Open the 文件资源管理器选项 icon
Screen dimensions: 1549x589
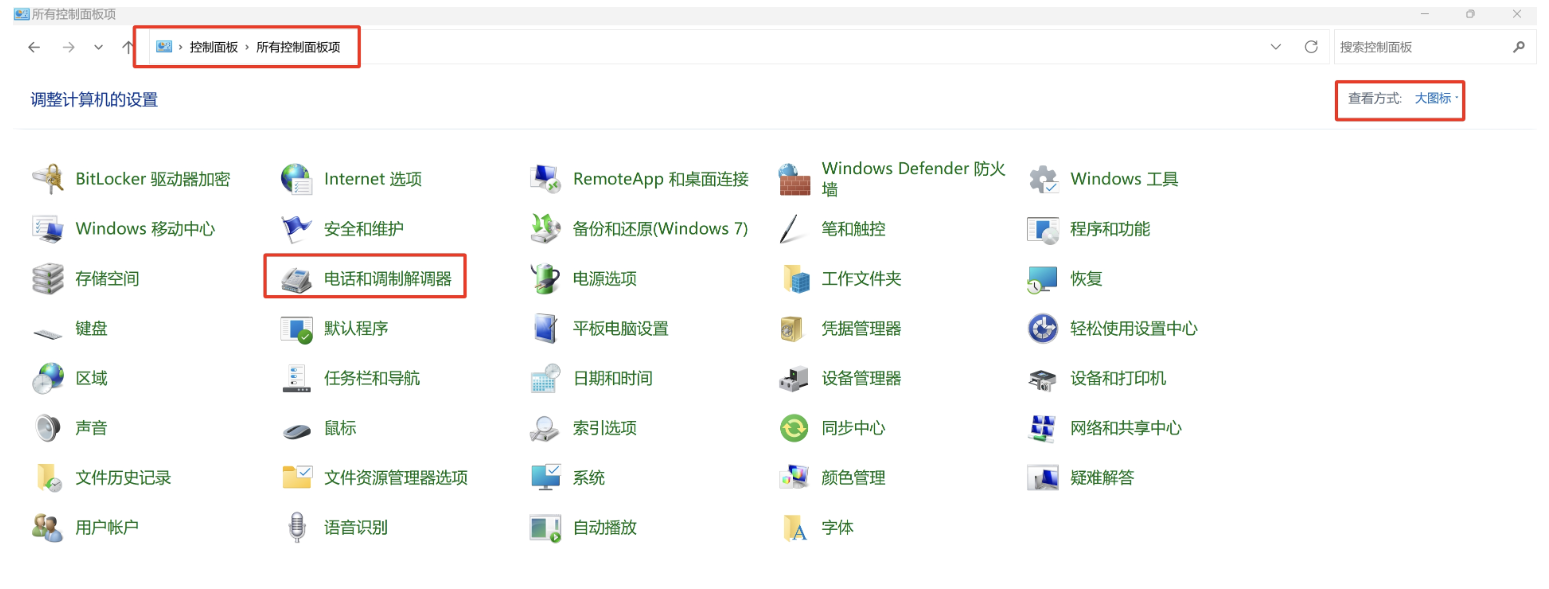[296, 478]
